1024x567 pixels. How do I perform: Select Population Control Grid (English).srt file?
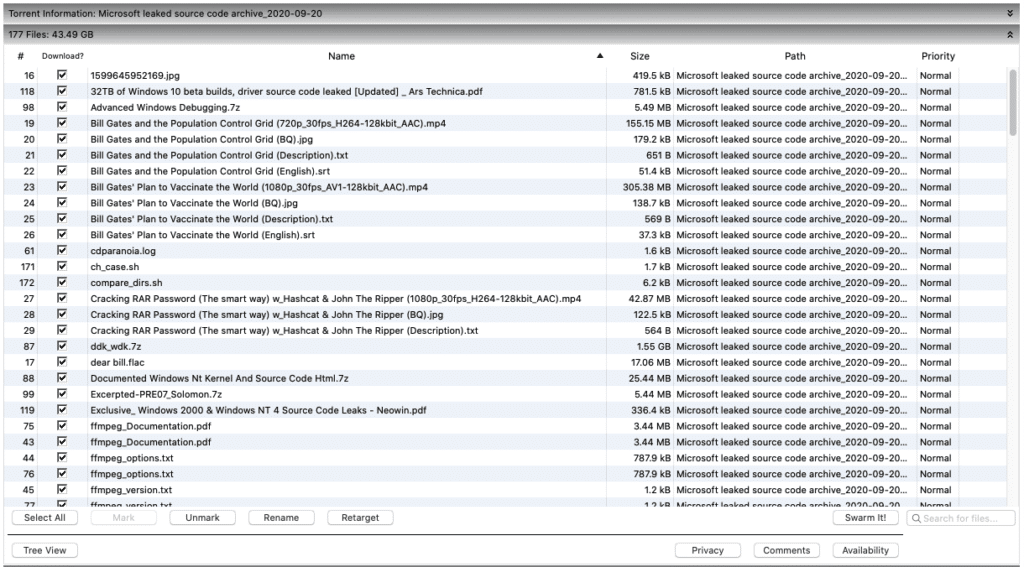coord(210,171)
